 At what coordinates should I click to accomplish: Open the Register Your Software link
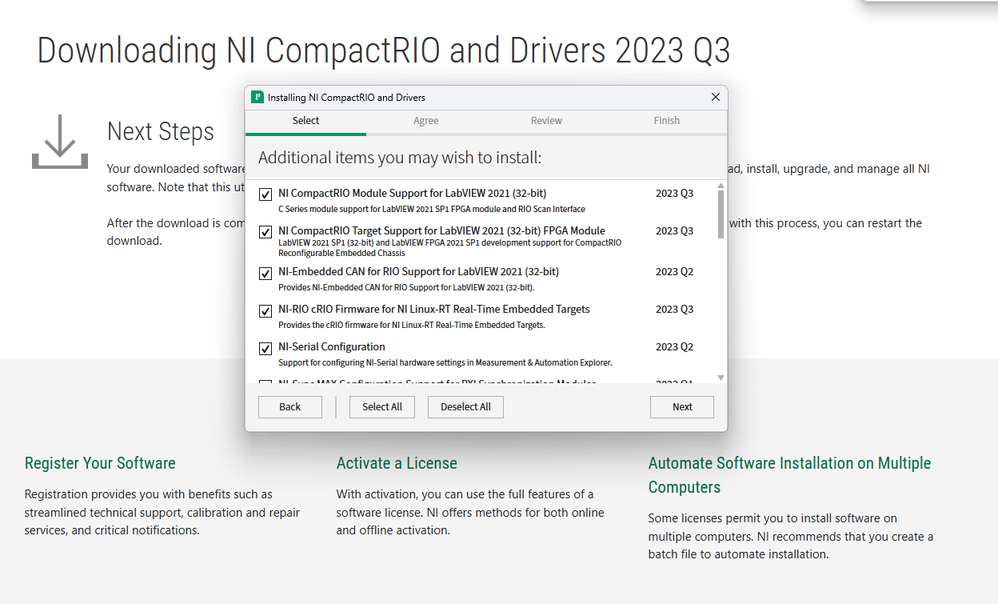[x=100, y=463]
